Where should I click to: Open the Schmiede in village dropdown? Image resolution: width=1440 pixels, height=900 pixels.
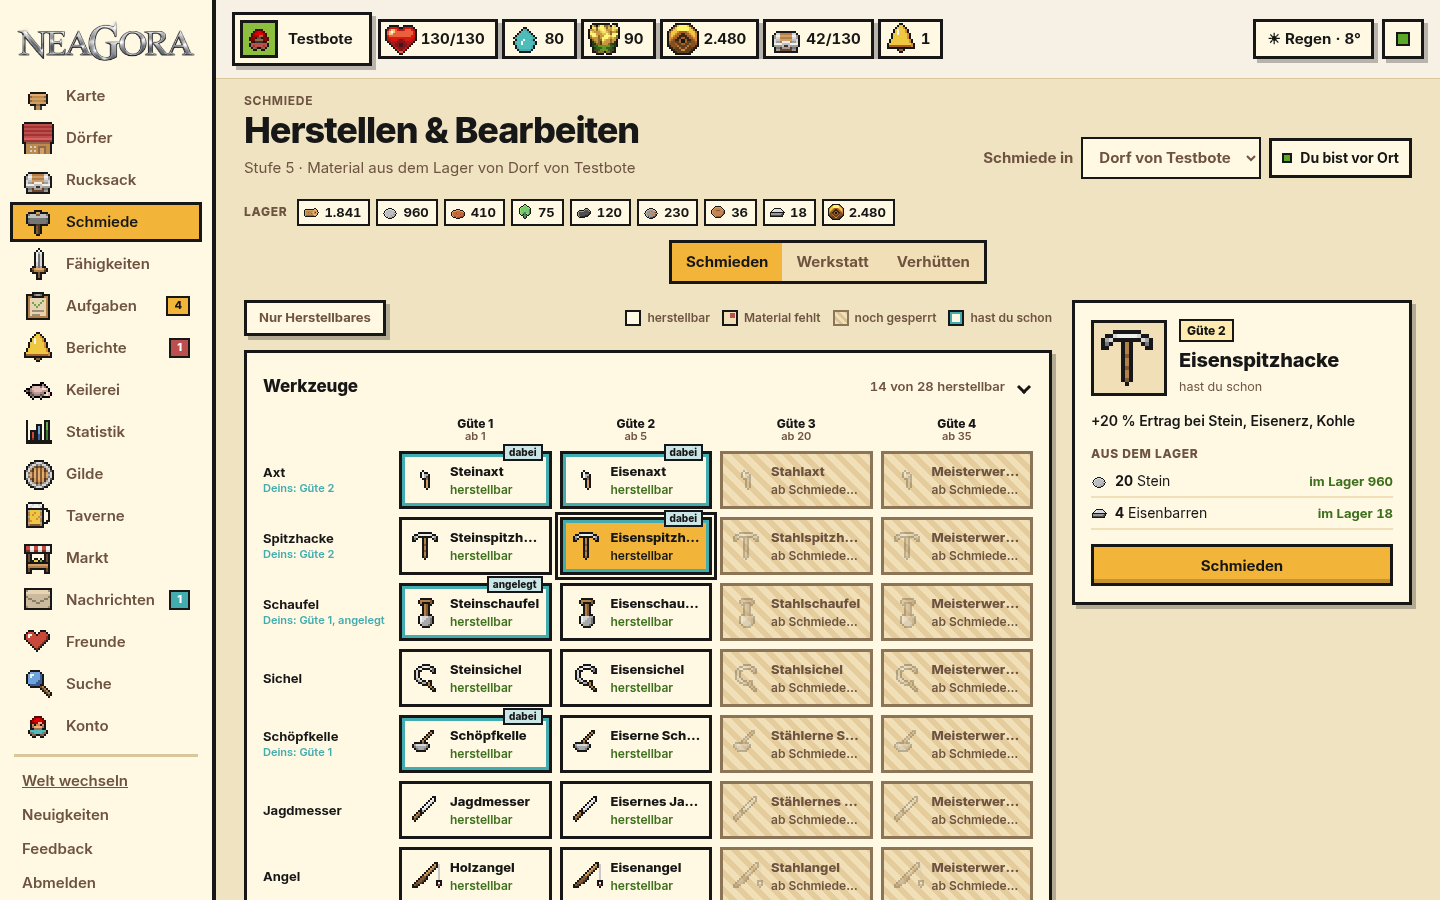[x=1170, y=158]
